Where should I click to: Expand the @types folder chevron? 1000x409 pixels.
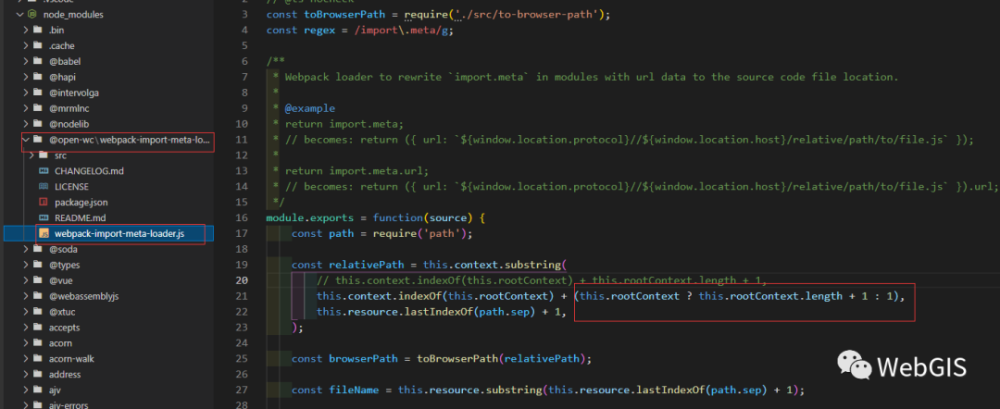(x=26, y=265)
